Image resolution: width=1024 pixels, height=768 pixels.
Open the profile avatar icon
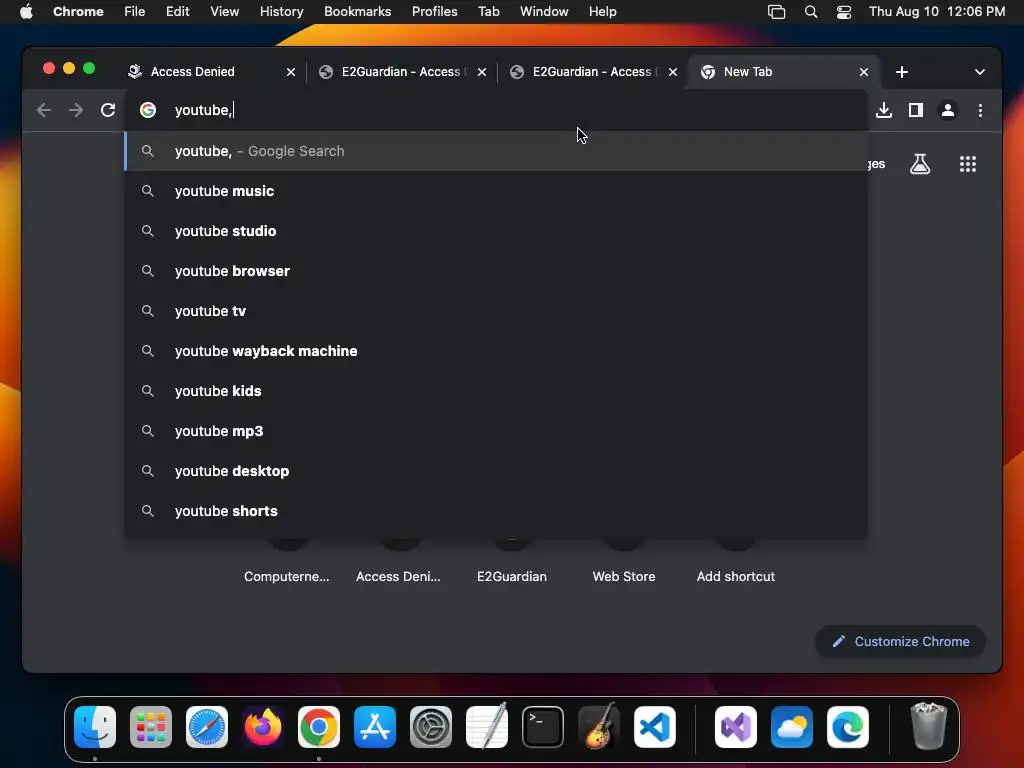point(948,110)
